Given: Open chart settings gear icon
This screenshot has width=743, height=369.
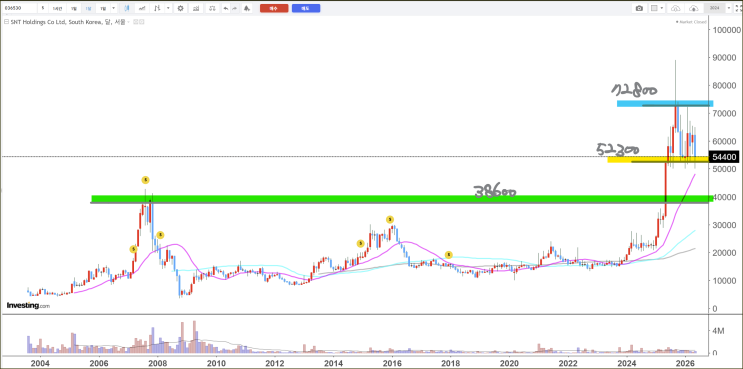Looking at the screenshot, I should (x=180, y=8).
